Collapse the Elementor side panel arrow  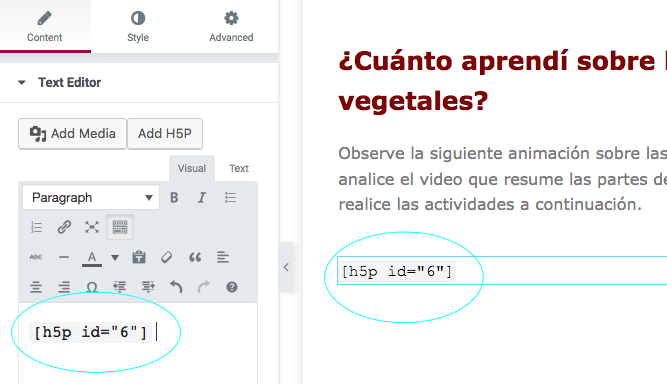point(286,267)
